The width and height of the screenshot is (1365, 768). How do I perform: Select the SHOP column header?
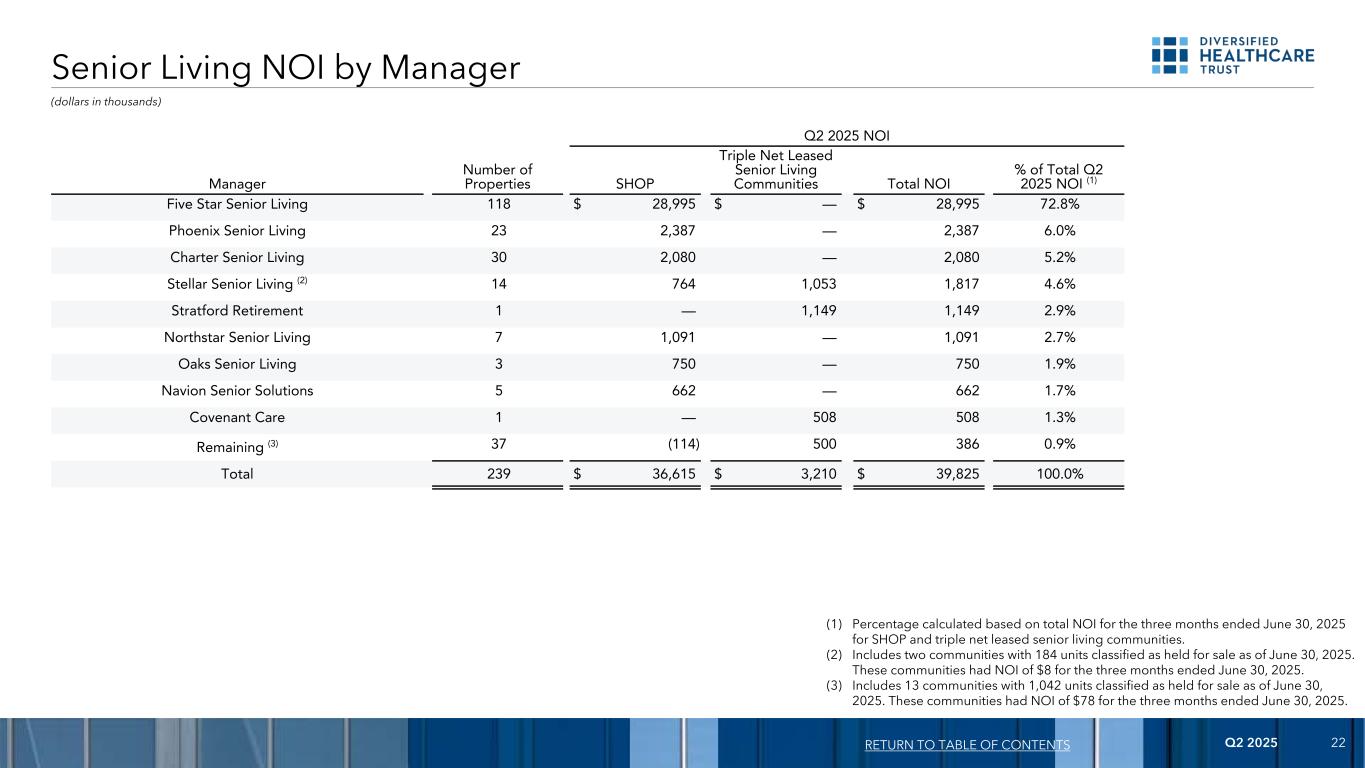point(635,184)
